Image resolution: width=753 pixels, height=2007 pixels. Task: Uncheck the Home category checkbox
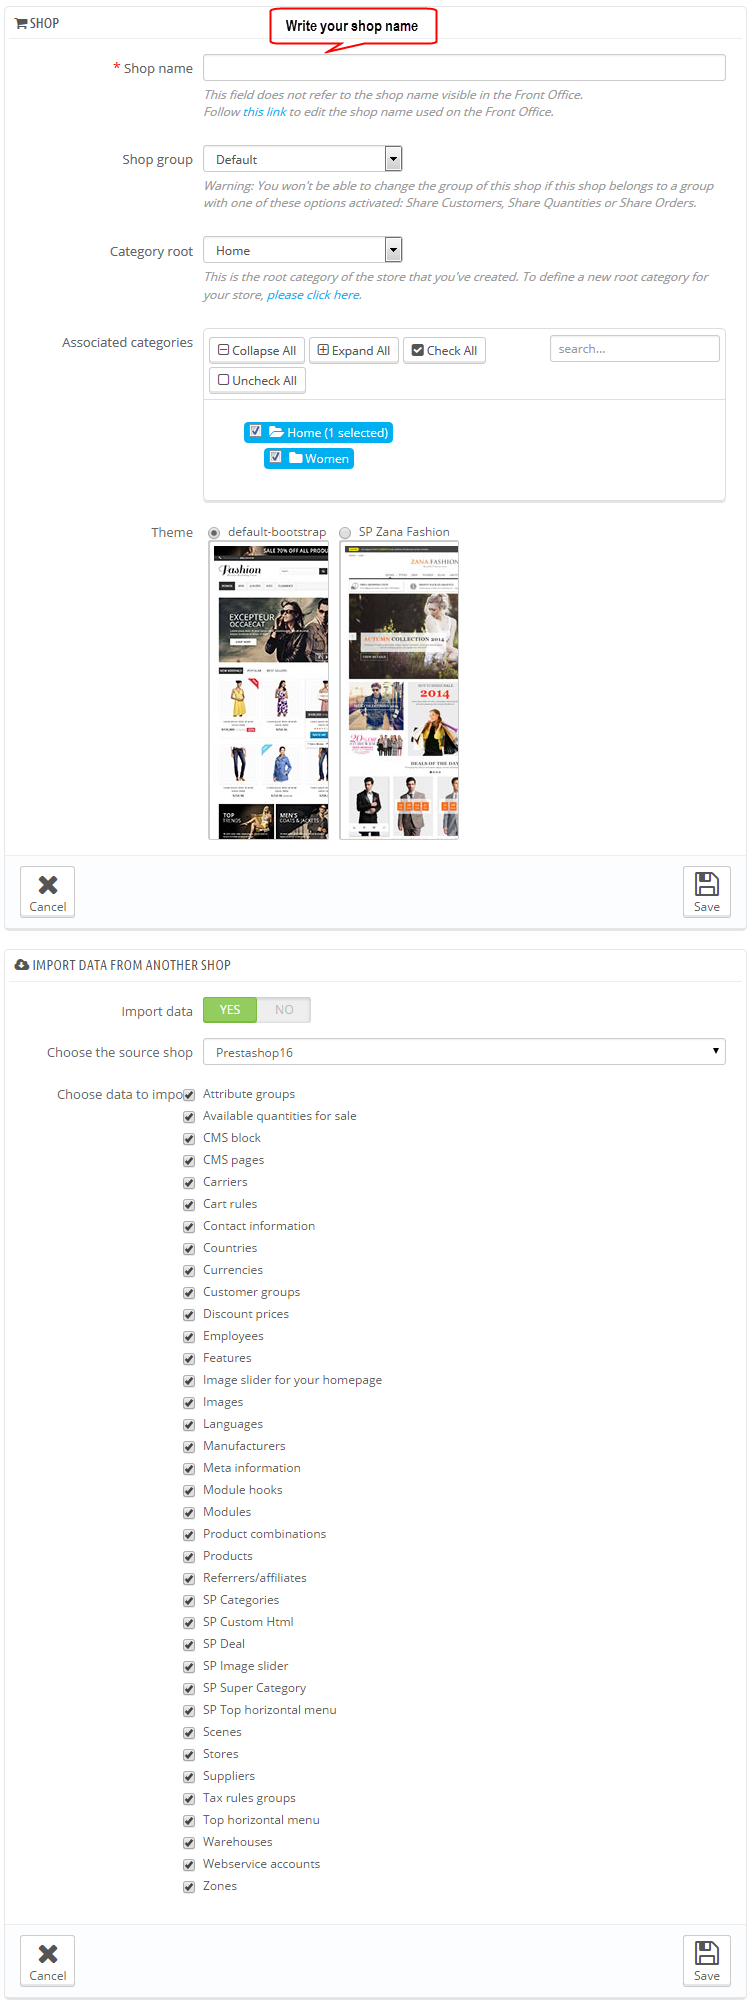256,431
